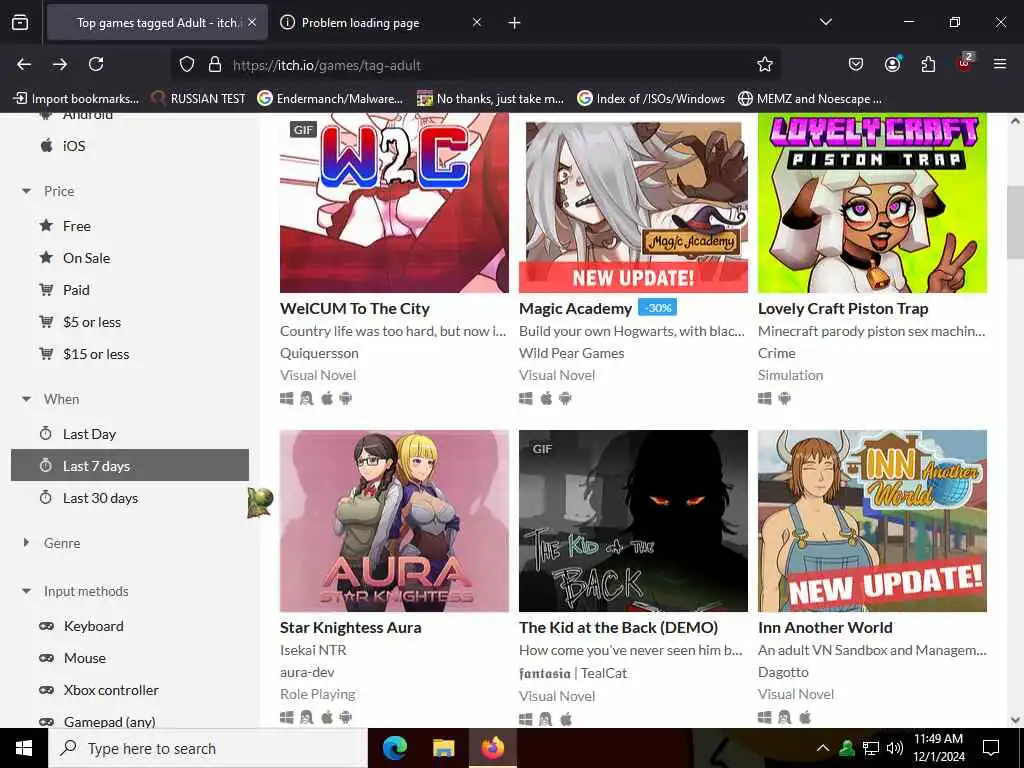Open Import bookmarks bookmark
The image size is (1024, 768).
point(76,99)
